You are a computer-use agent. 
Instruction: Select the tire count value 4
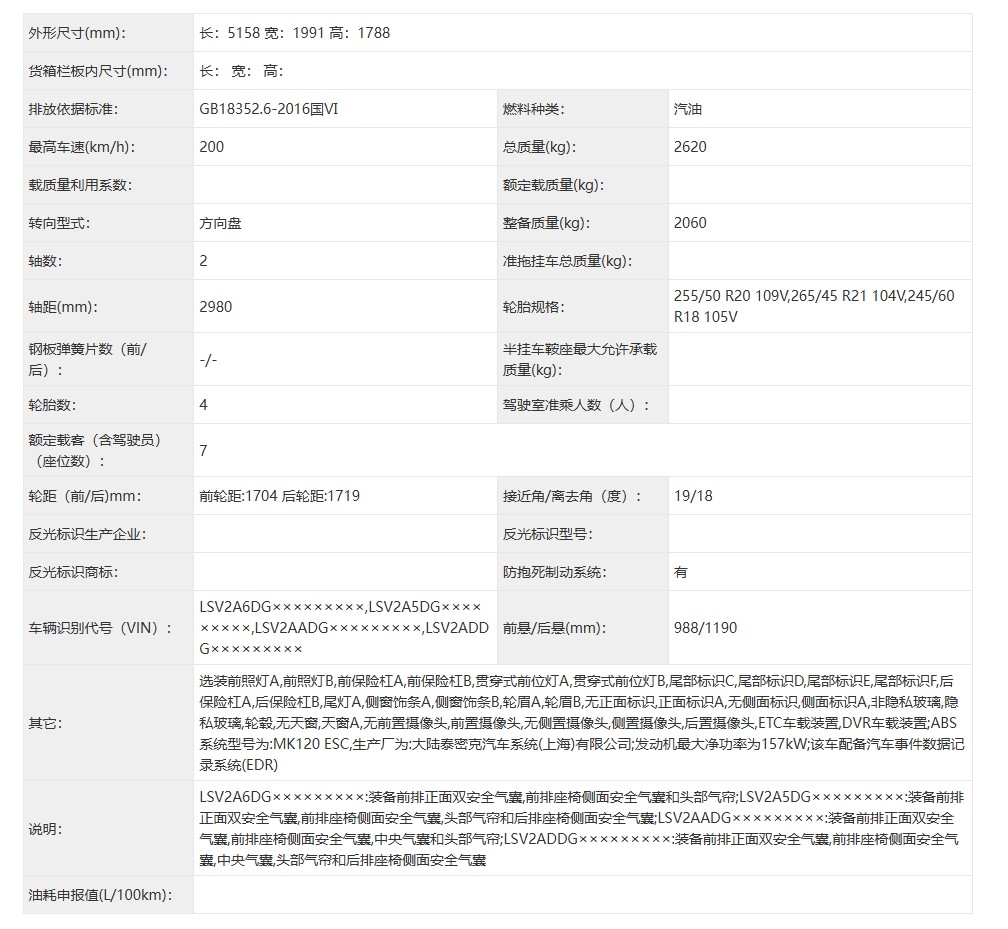click(204, 405)
